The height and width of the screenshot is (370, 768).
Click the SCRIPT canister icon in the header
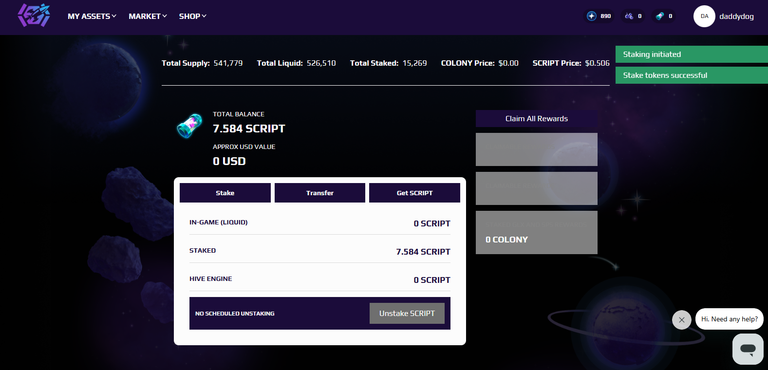coord(659,16)
